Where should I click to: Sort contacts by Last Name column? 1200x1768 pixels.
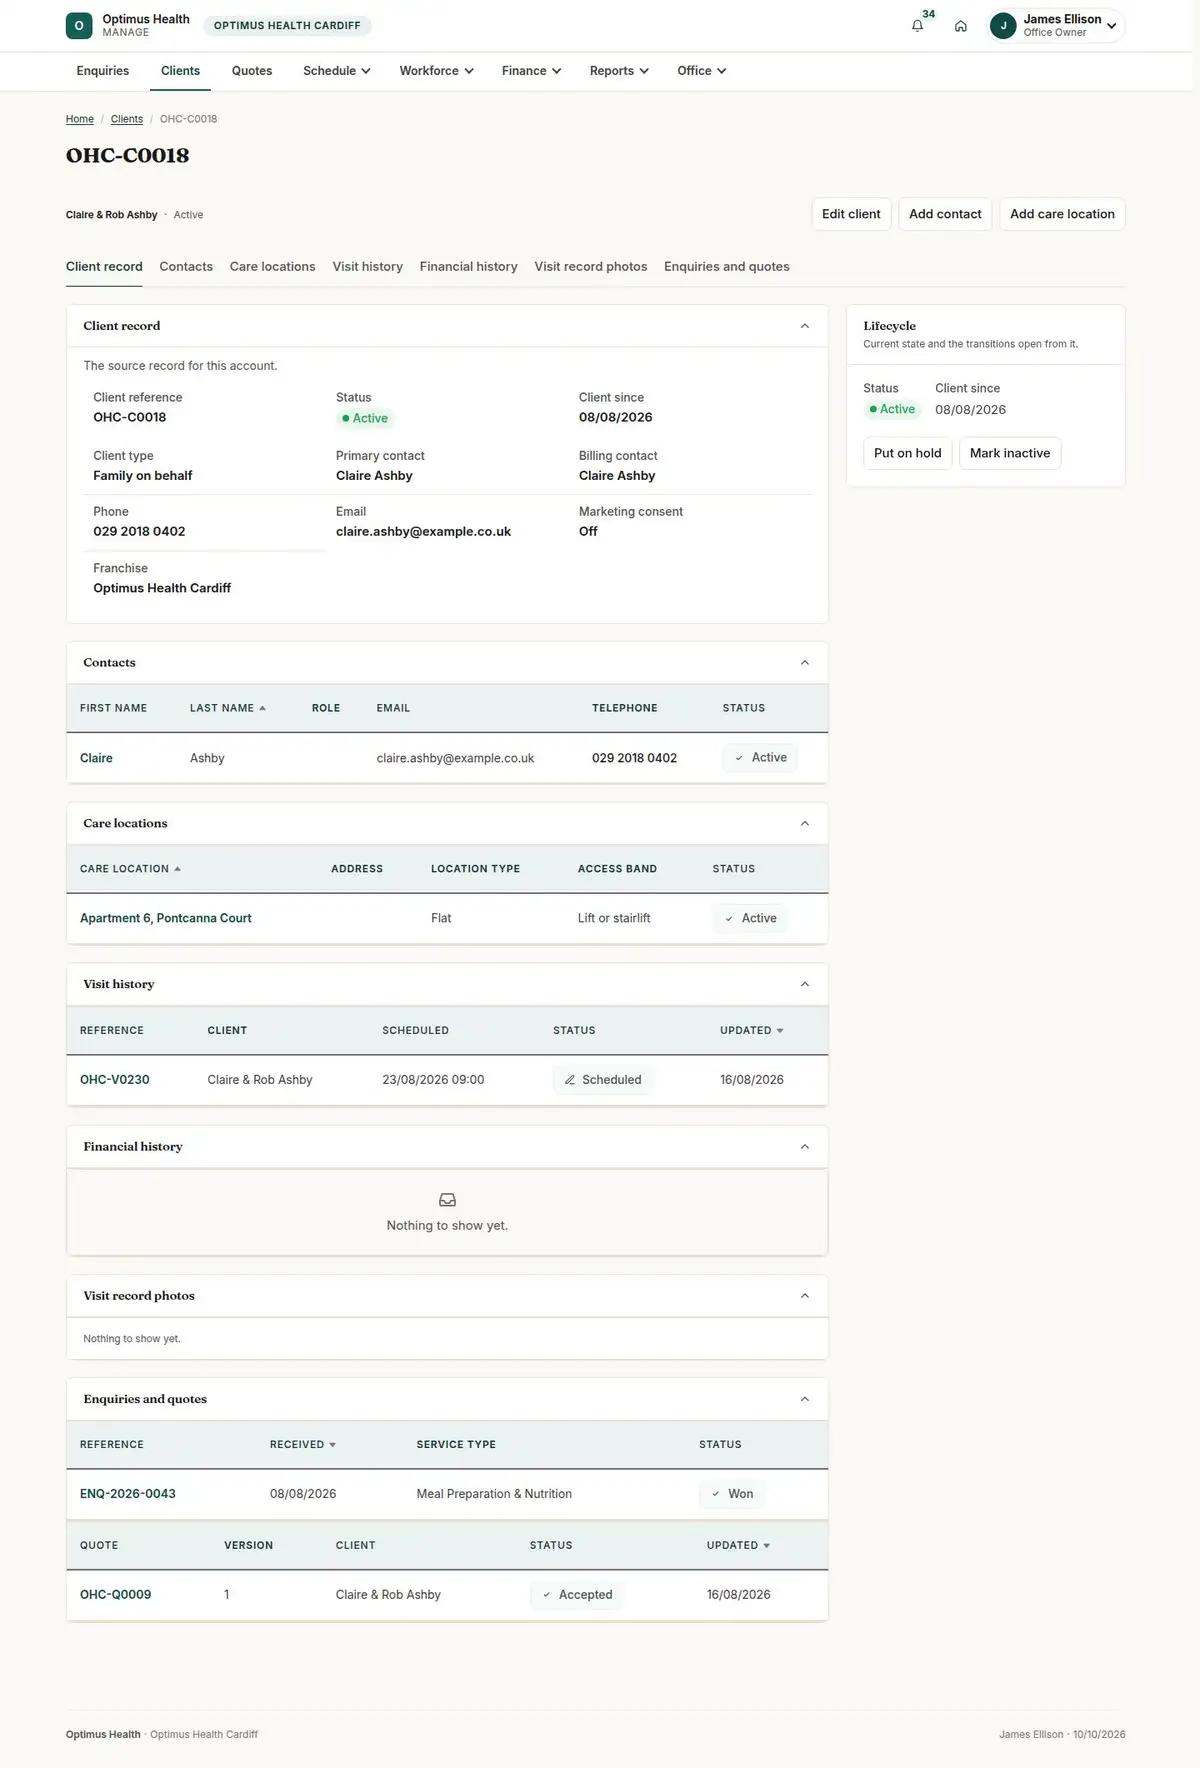click(228, 708)
